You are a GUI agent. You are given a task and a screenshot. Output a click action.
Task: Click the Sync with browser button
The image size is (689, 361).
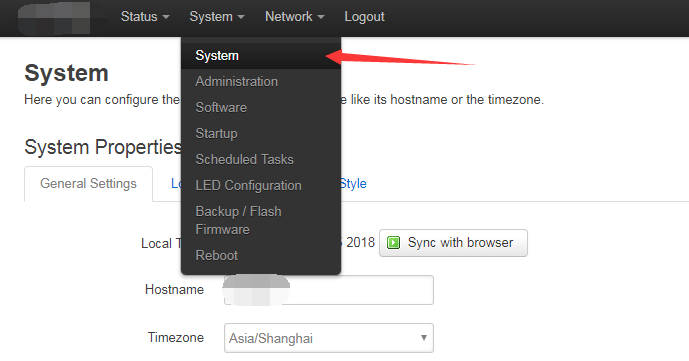click(x=453, y=243)
